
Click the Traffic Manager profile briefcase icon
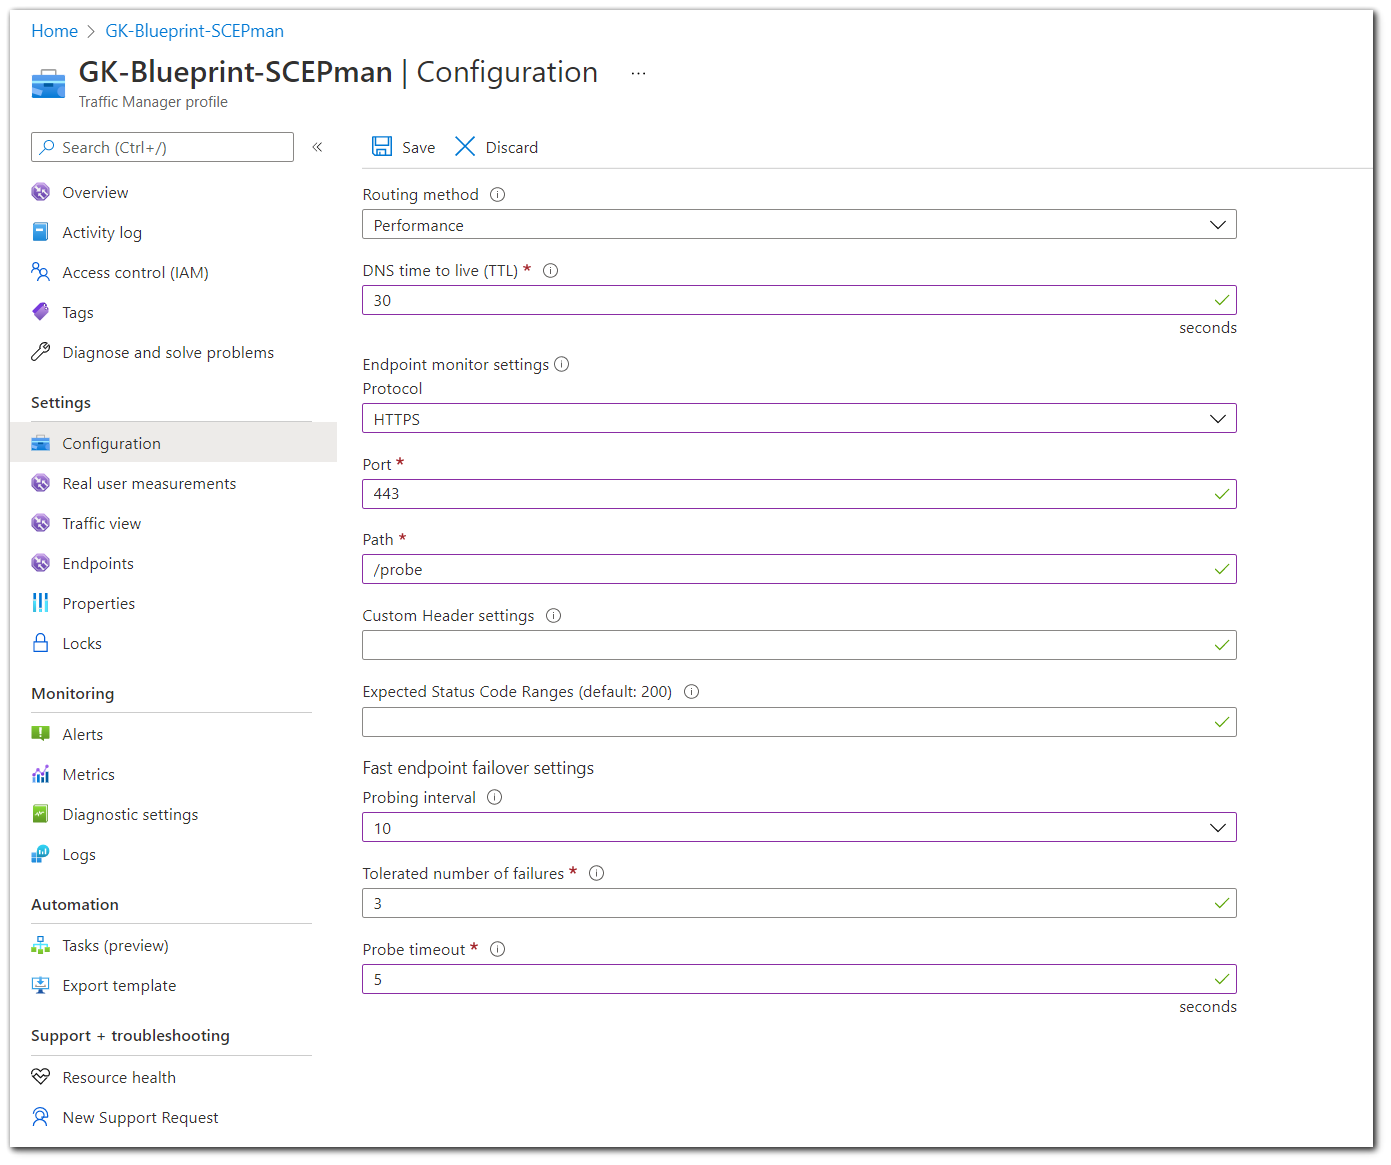(48, 84)
